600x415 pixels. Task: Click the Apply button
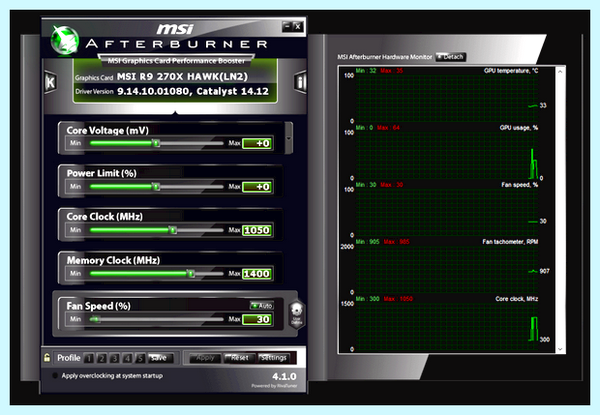[x=205, y=358]
